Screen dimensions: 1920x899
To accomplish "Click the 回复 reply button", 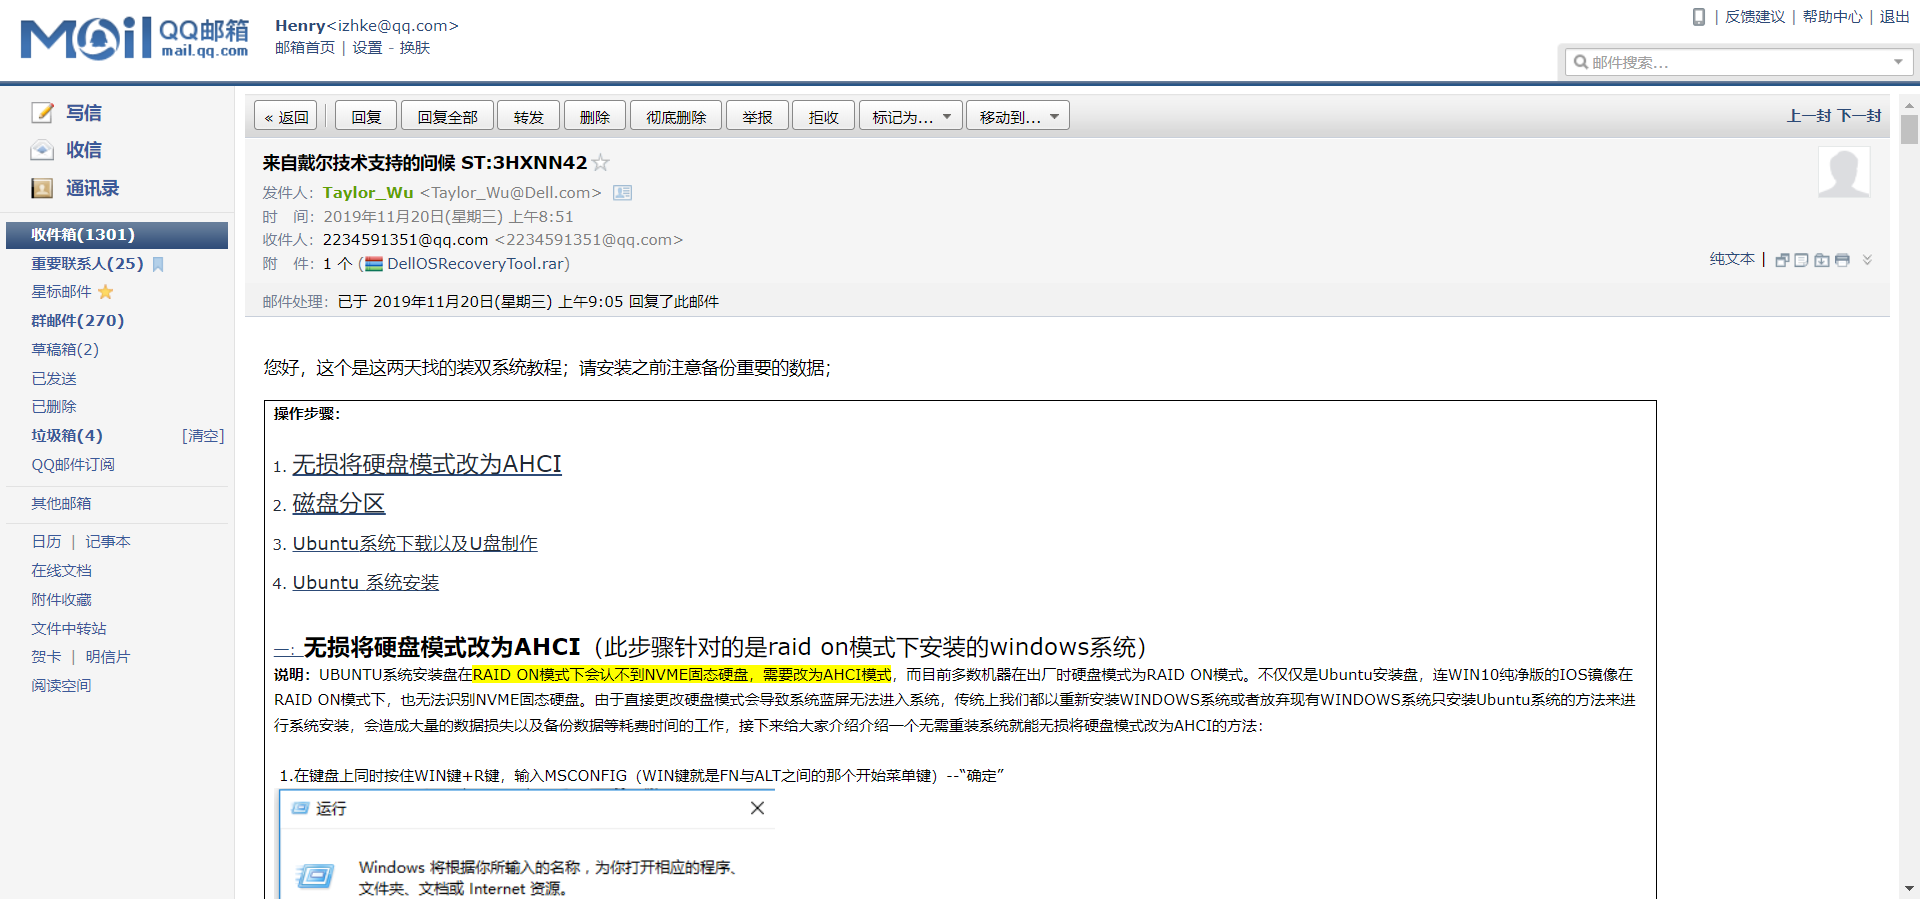I will [x=366, y=116].
